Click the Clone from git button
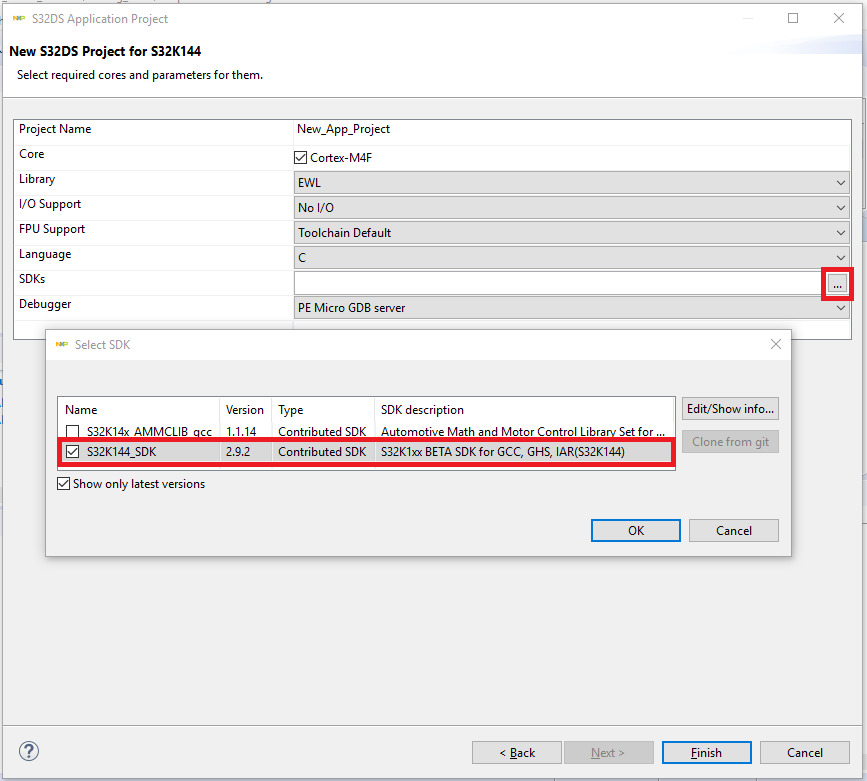 [730, 441]
